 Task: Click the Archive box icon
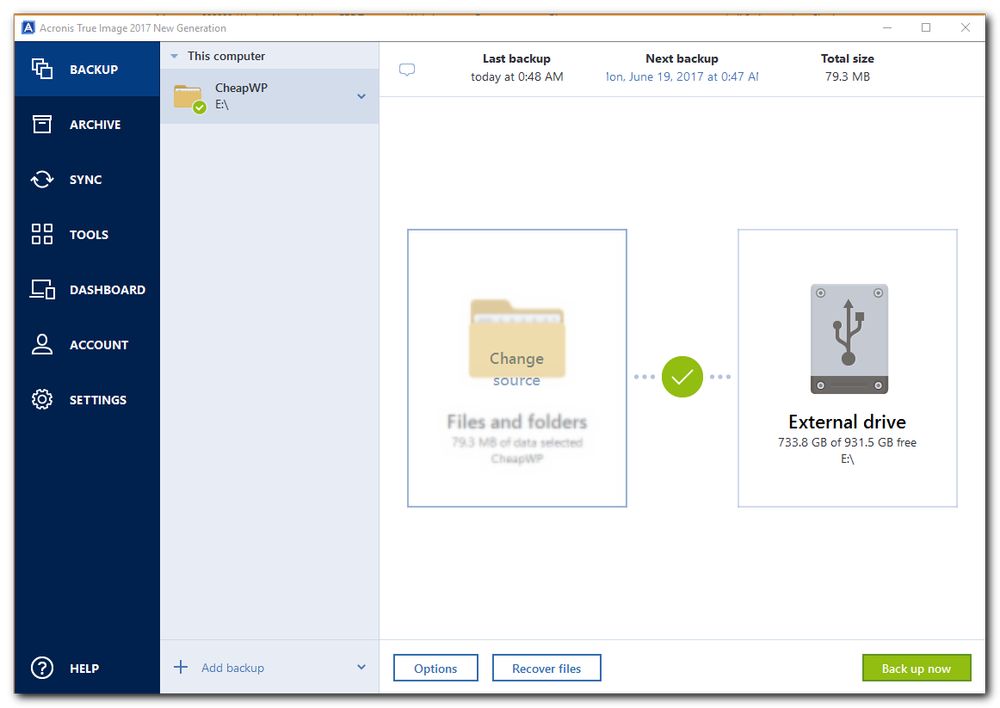pyautogui.click(x=42, y=124)
